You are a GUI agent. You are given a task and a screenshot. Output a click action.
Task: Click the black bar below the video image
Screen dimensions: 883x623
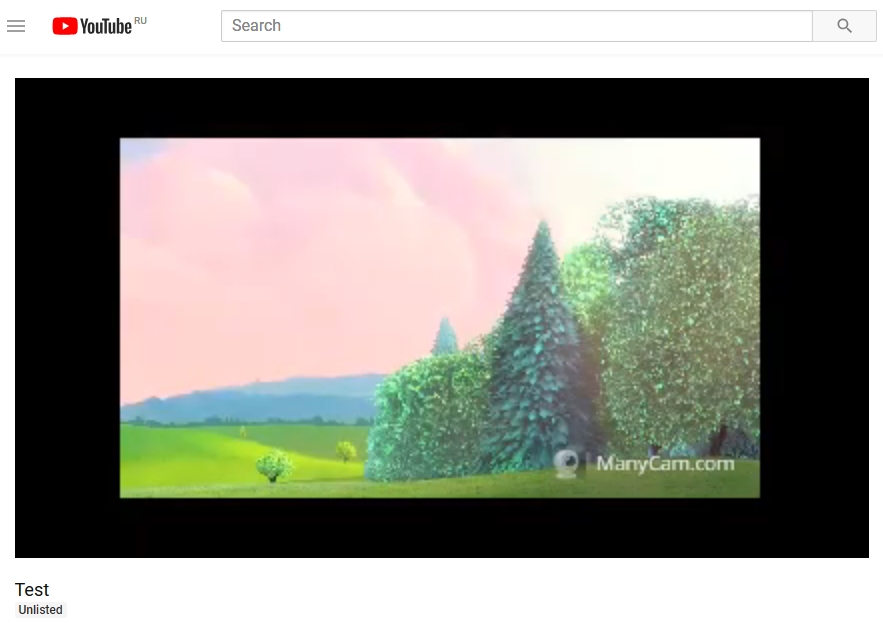point(440,528)
